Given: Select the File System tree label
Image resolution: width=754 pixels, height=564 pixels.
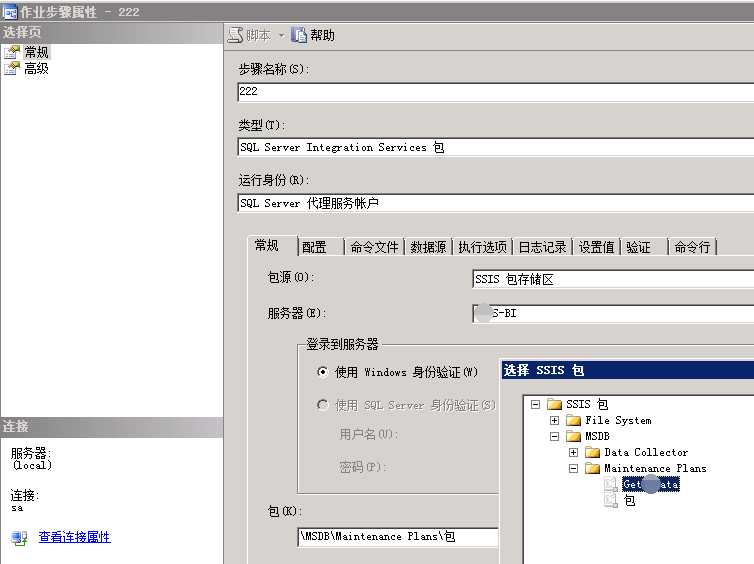Looking at the screenshot, I should (x=618, y=420).
